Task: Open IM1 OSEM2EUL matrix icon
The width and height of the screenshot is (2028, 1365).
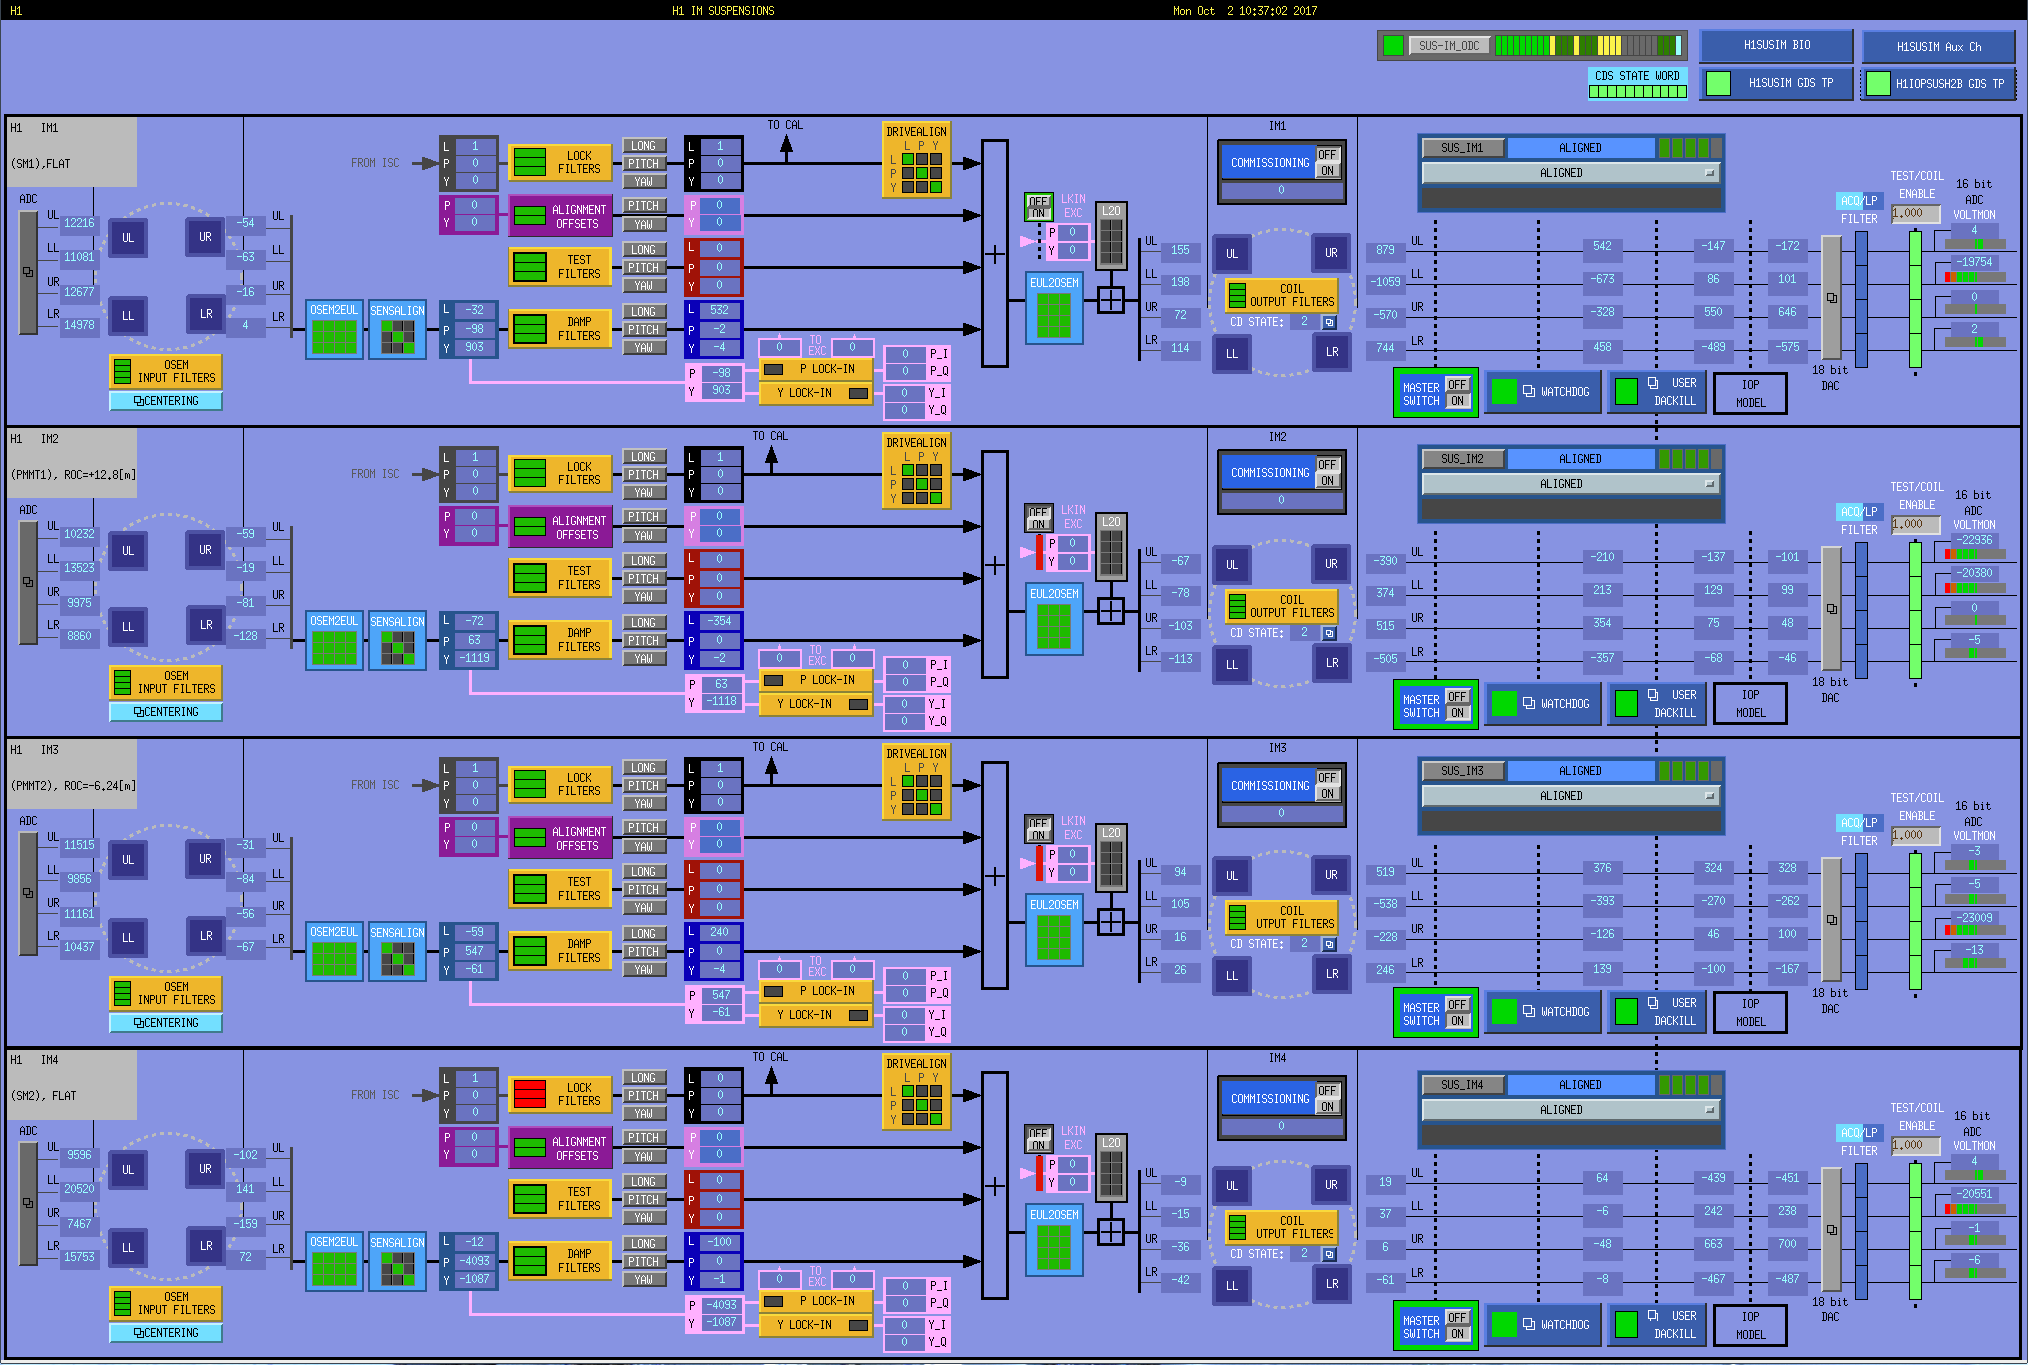Action: coord(334,337)
